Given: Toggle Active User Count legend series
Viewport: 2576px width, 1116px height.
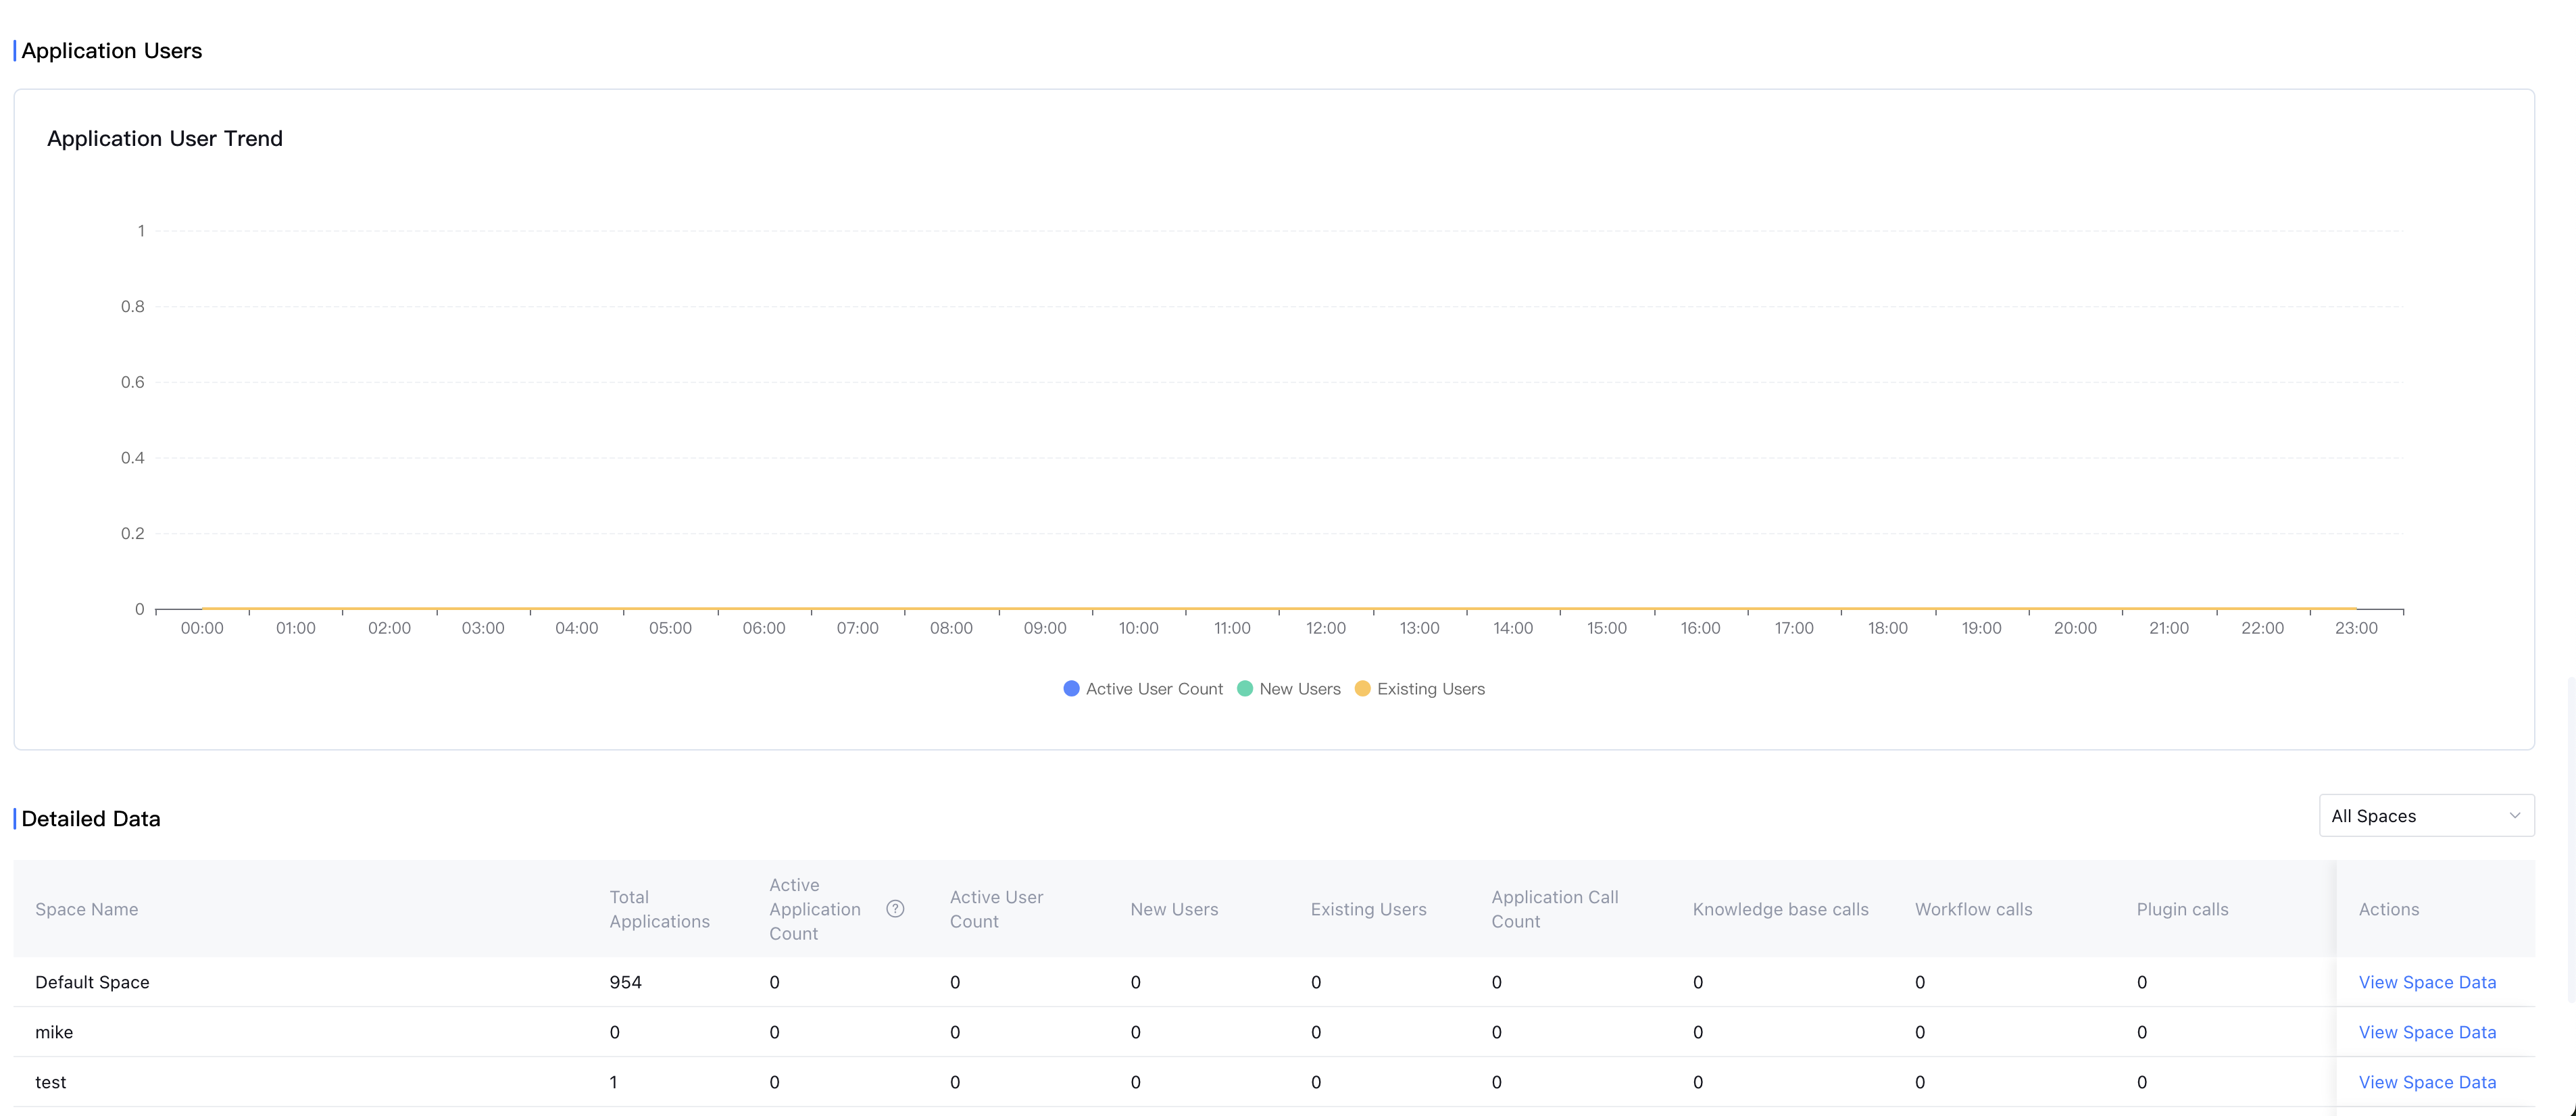Looking at the screenshot, I should pos(1154,689).
